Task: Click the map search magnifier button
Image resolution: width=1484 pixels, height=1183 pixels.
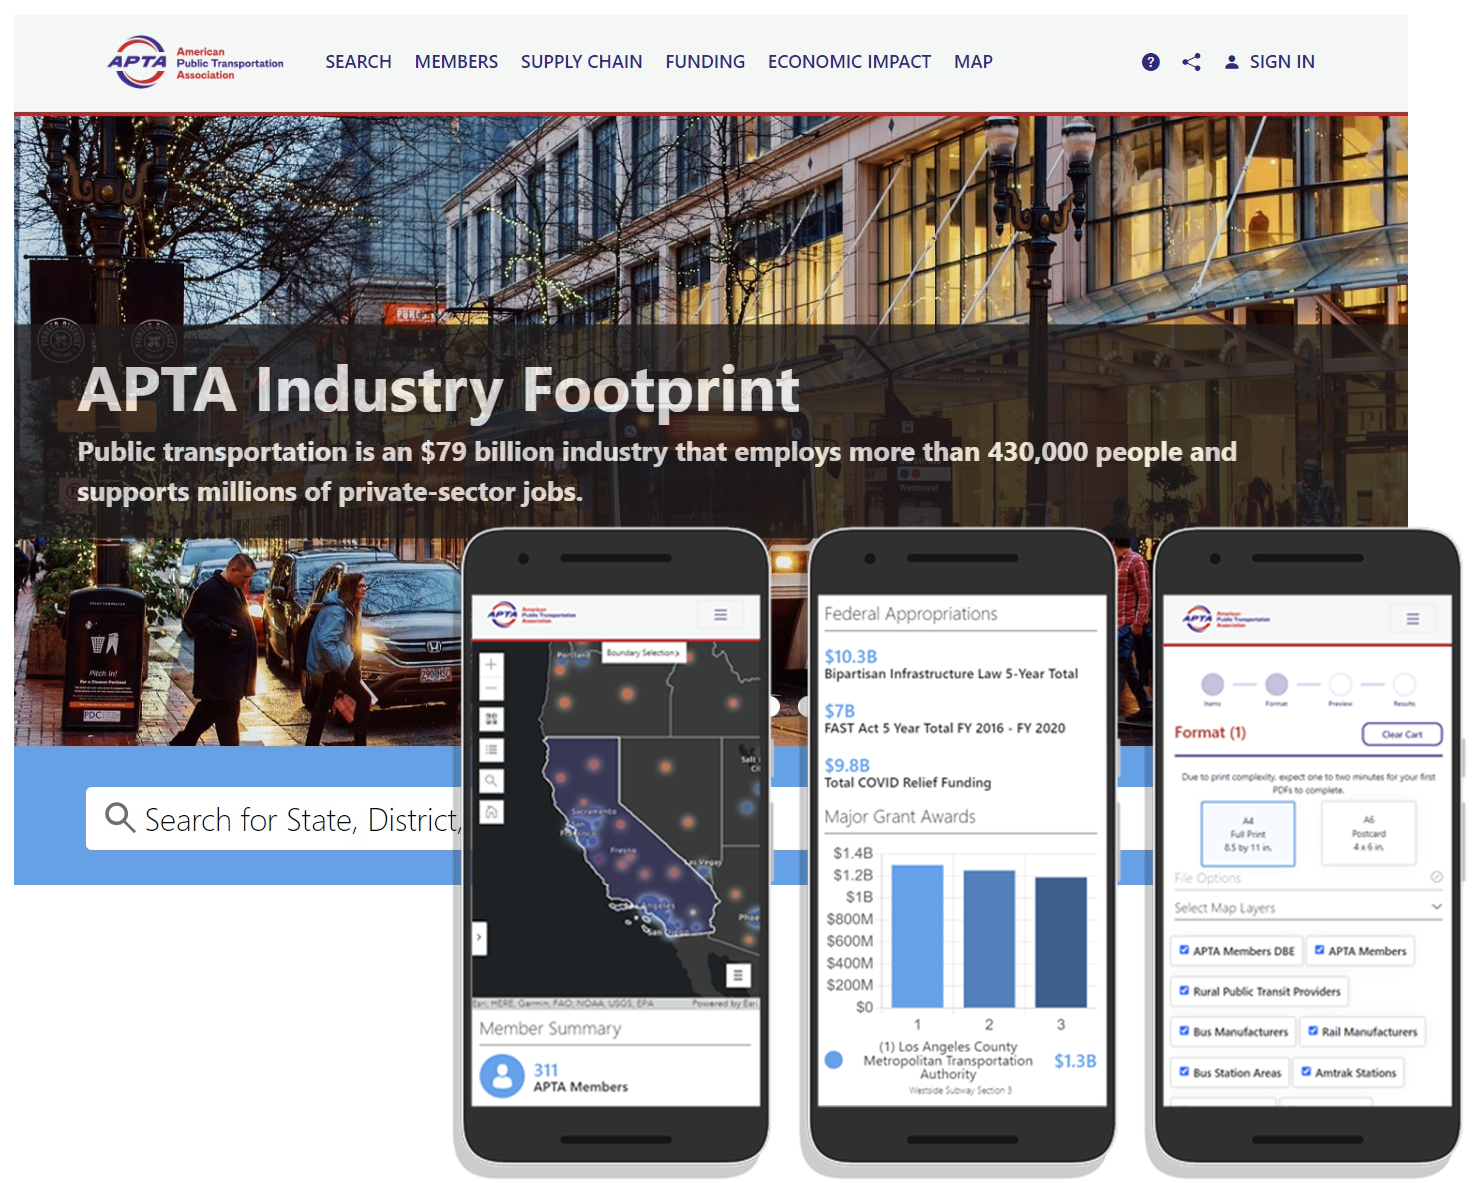Action: coord(491,781)
